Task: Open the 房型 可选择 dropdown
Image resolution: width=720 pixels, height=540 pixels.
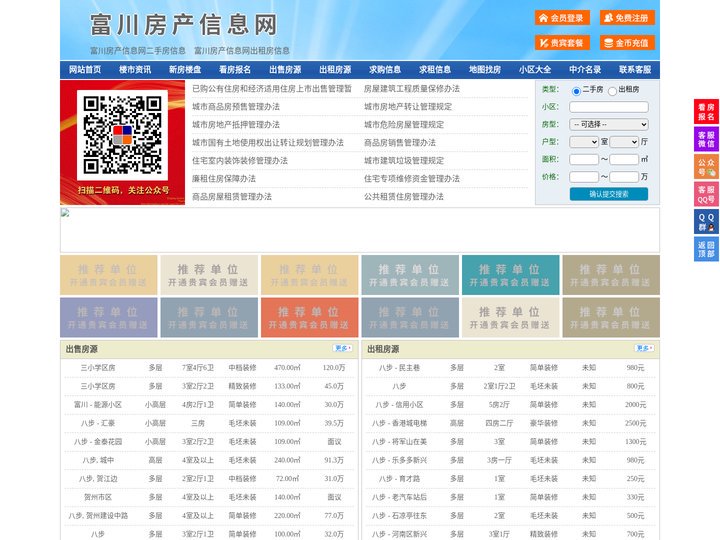Action: (x=609, y=124)
